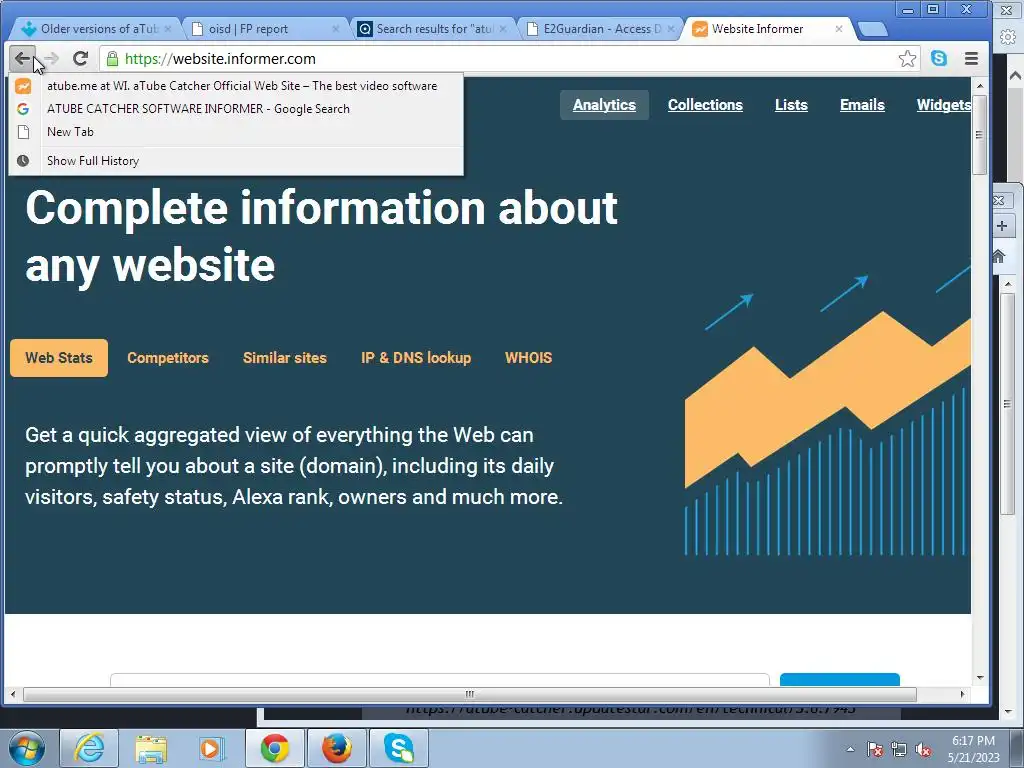The height and width of the screenshot is (768, 1024).
Task: Click the address bar URL field
Action: click(x=509, y=59)
